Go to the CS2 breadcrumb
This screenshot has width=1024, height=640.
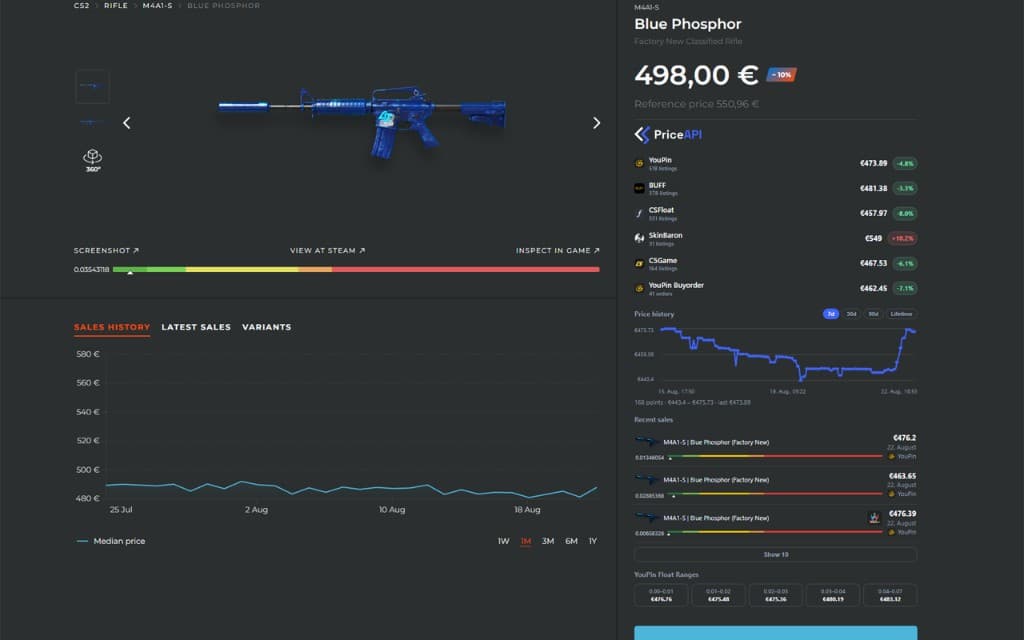coord(82,5)
